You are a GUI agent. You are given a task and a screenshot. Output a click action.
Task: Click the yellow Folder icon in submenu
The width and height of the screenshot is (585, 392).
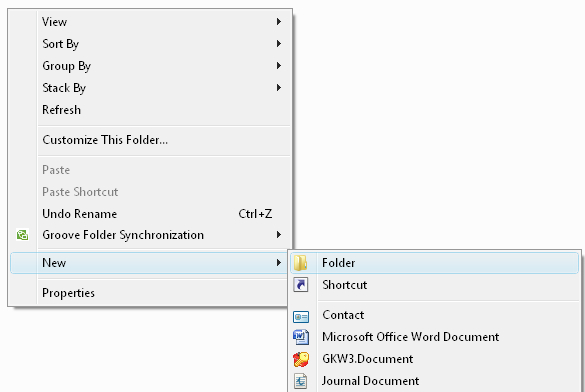click(x=300, y=263)
